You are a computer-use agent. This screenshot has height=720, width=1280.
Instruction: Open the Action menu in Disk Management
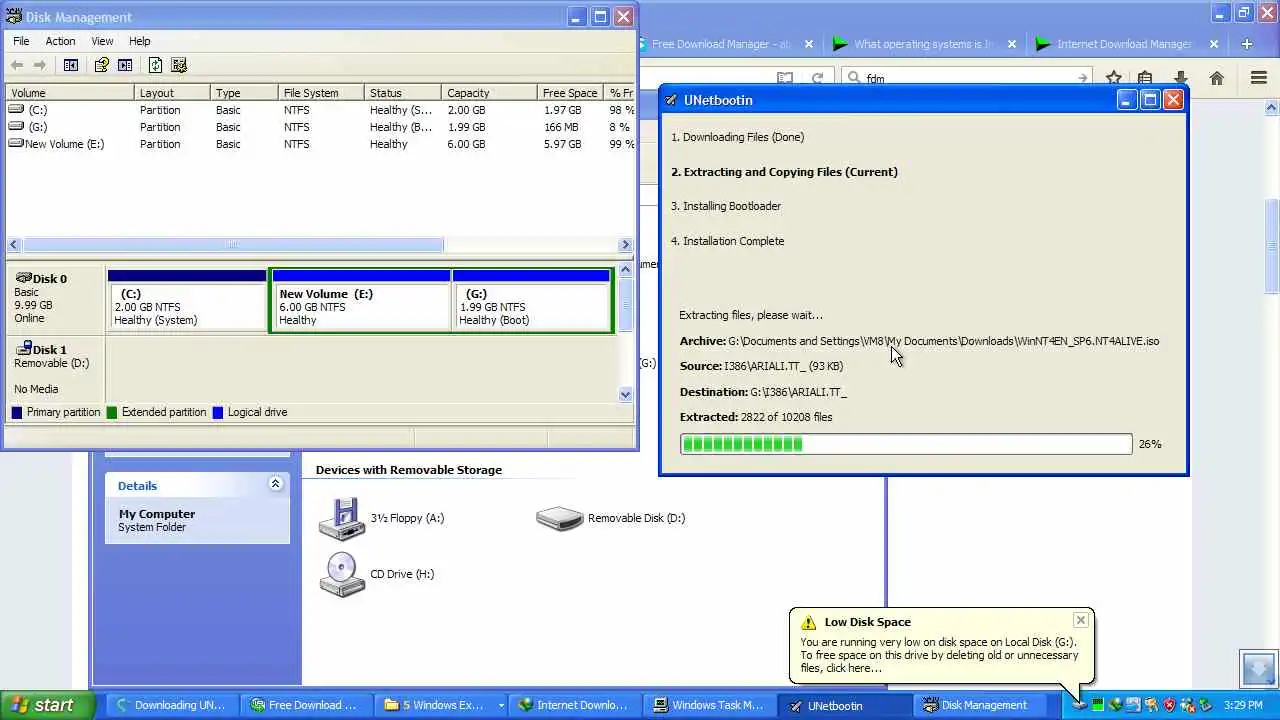click(60, 41)
